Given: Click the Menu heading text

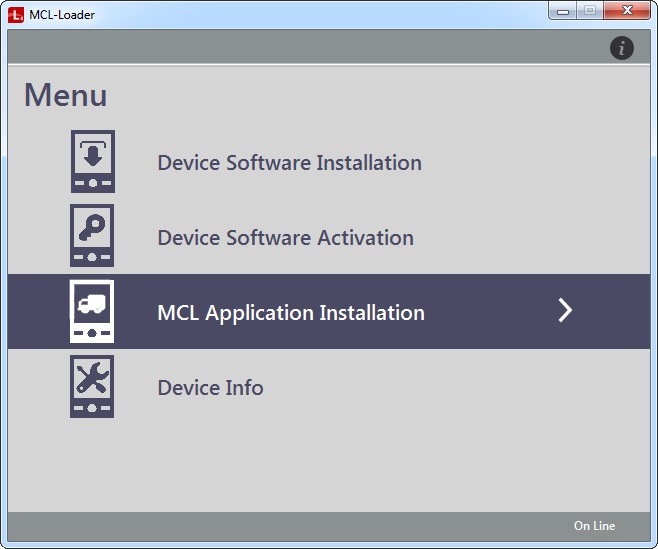Looking at the screenshot, I should [65, 95].
